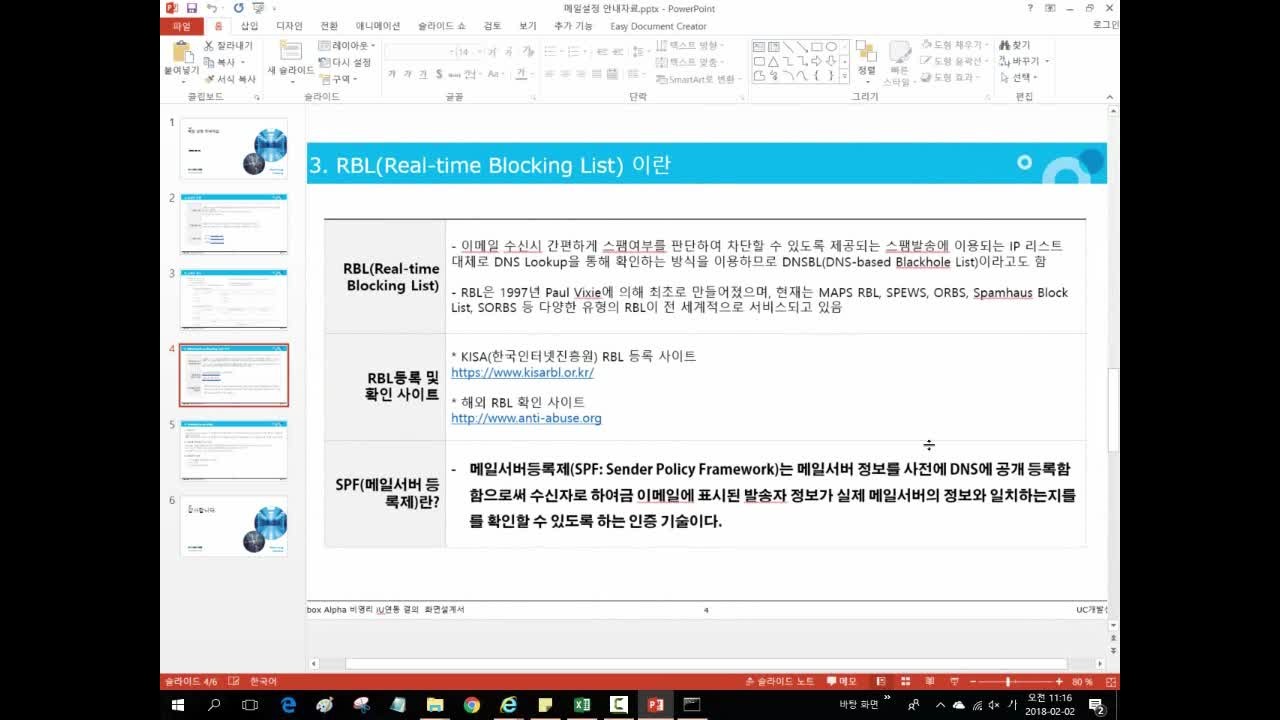
Task: Click the Cut (잘라내기) scissors button
Action: click(229, 46)
